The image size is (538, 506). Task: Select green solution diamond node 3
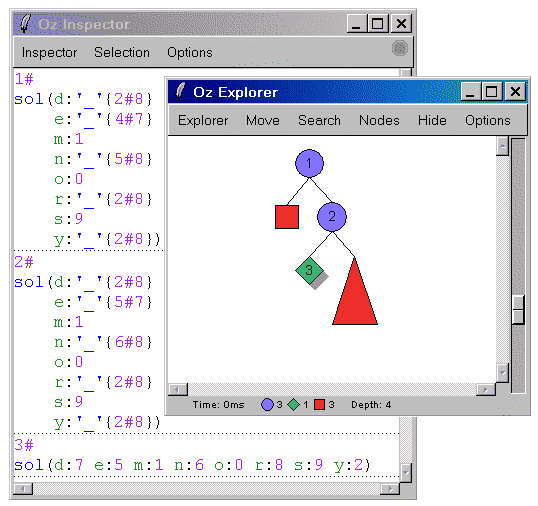(309, 270)
